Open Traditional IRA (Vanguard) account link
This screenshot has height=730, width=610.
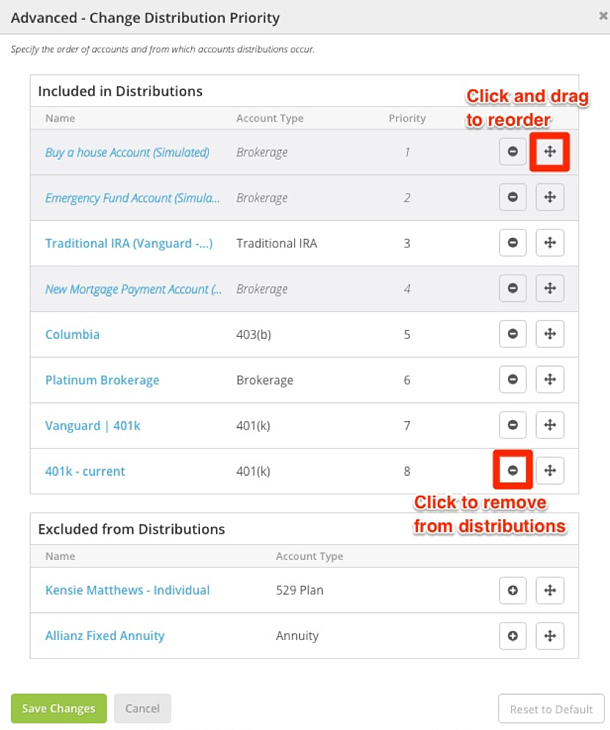coord(129,243)
